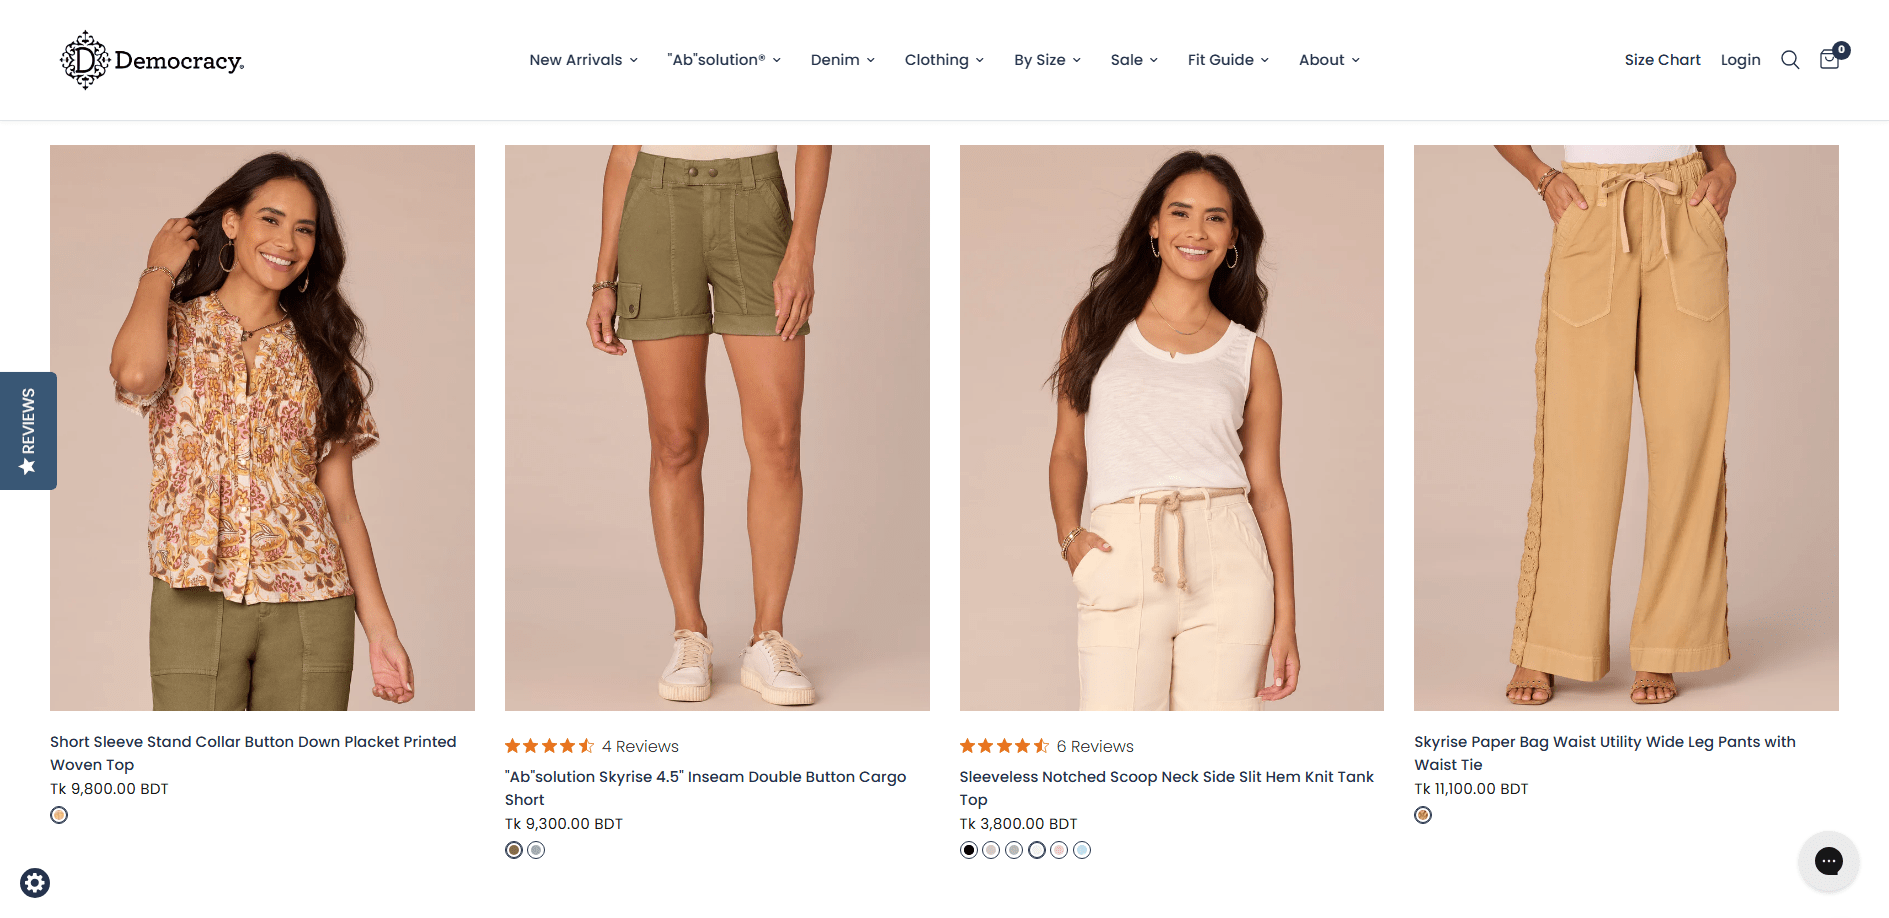This screenshot has width=1889, height=918.
Task: Open the Fit Guide menu
Action: click(1228, 60)
